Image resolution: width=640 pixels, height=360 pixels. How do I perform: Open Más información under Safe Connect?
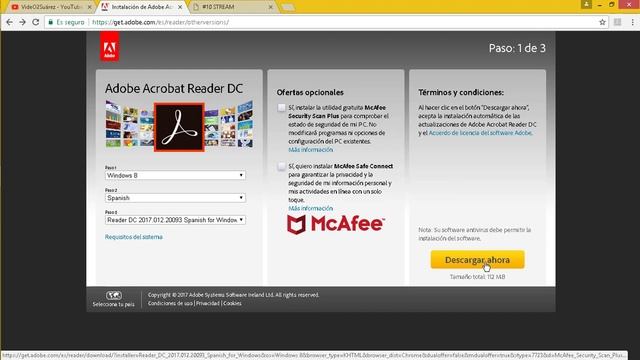[x=311, y=208]
